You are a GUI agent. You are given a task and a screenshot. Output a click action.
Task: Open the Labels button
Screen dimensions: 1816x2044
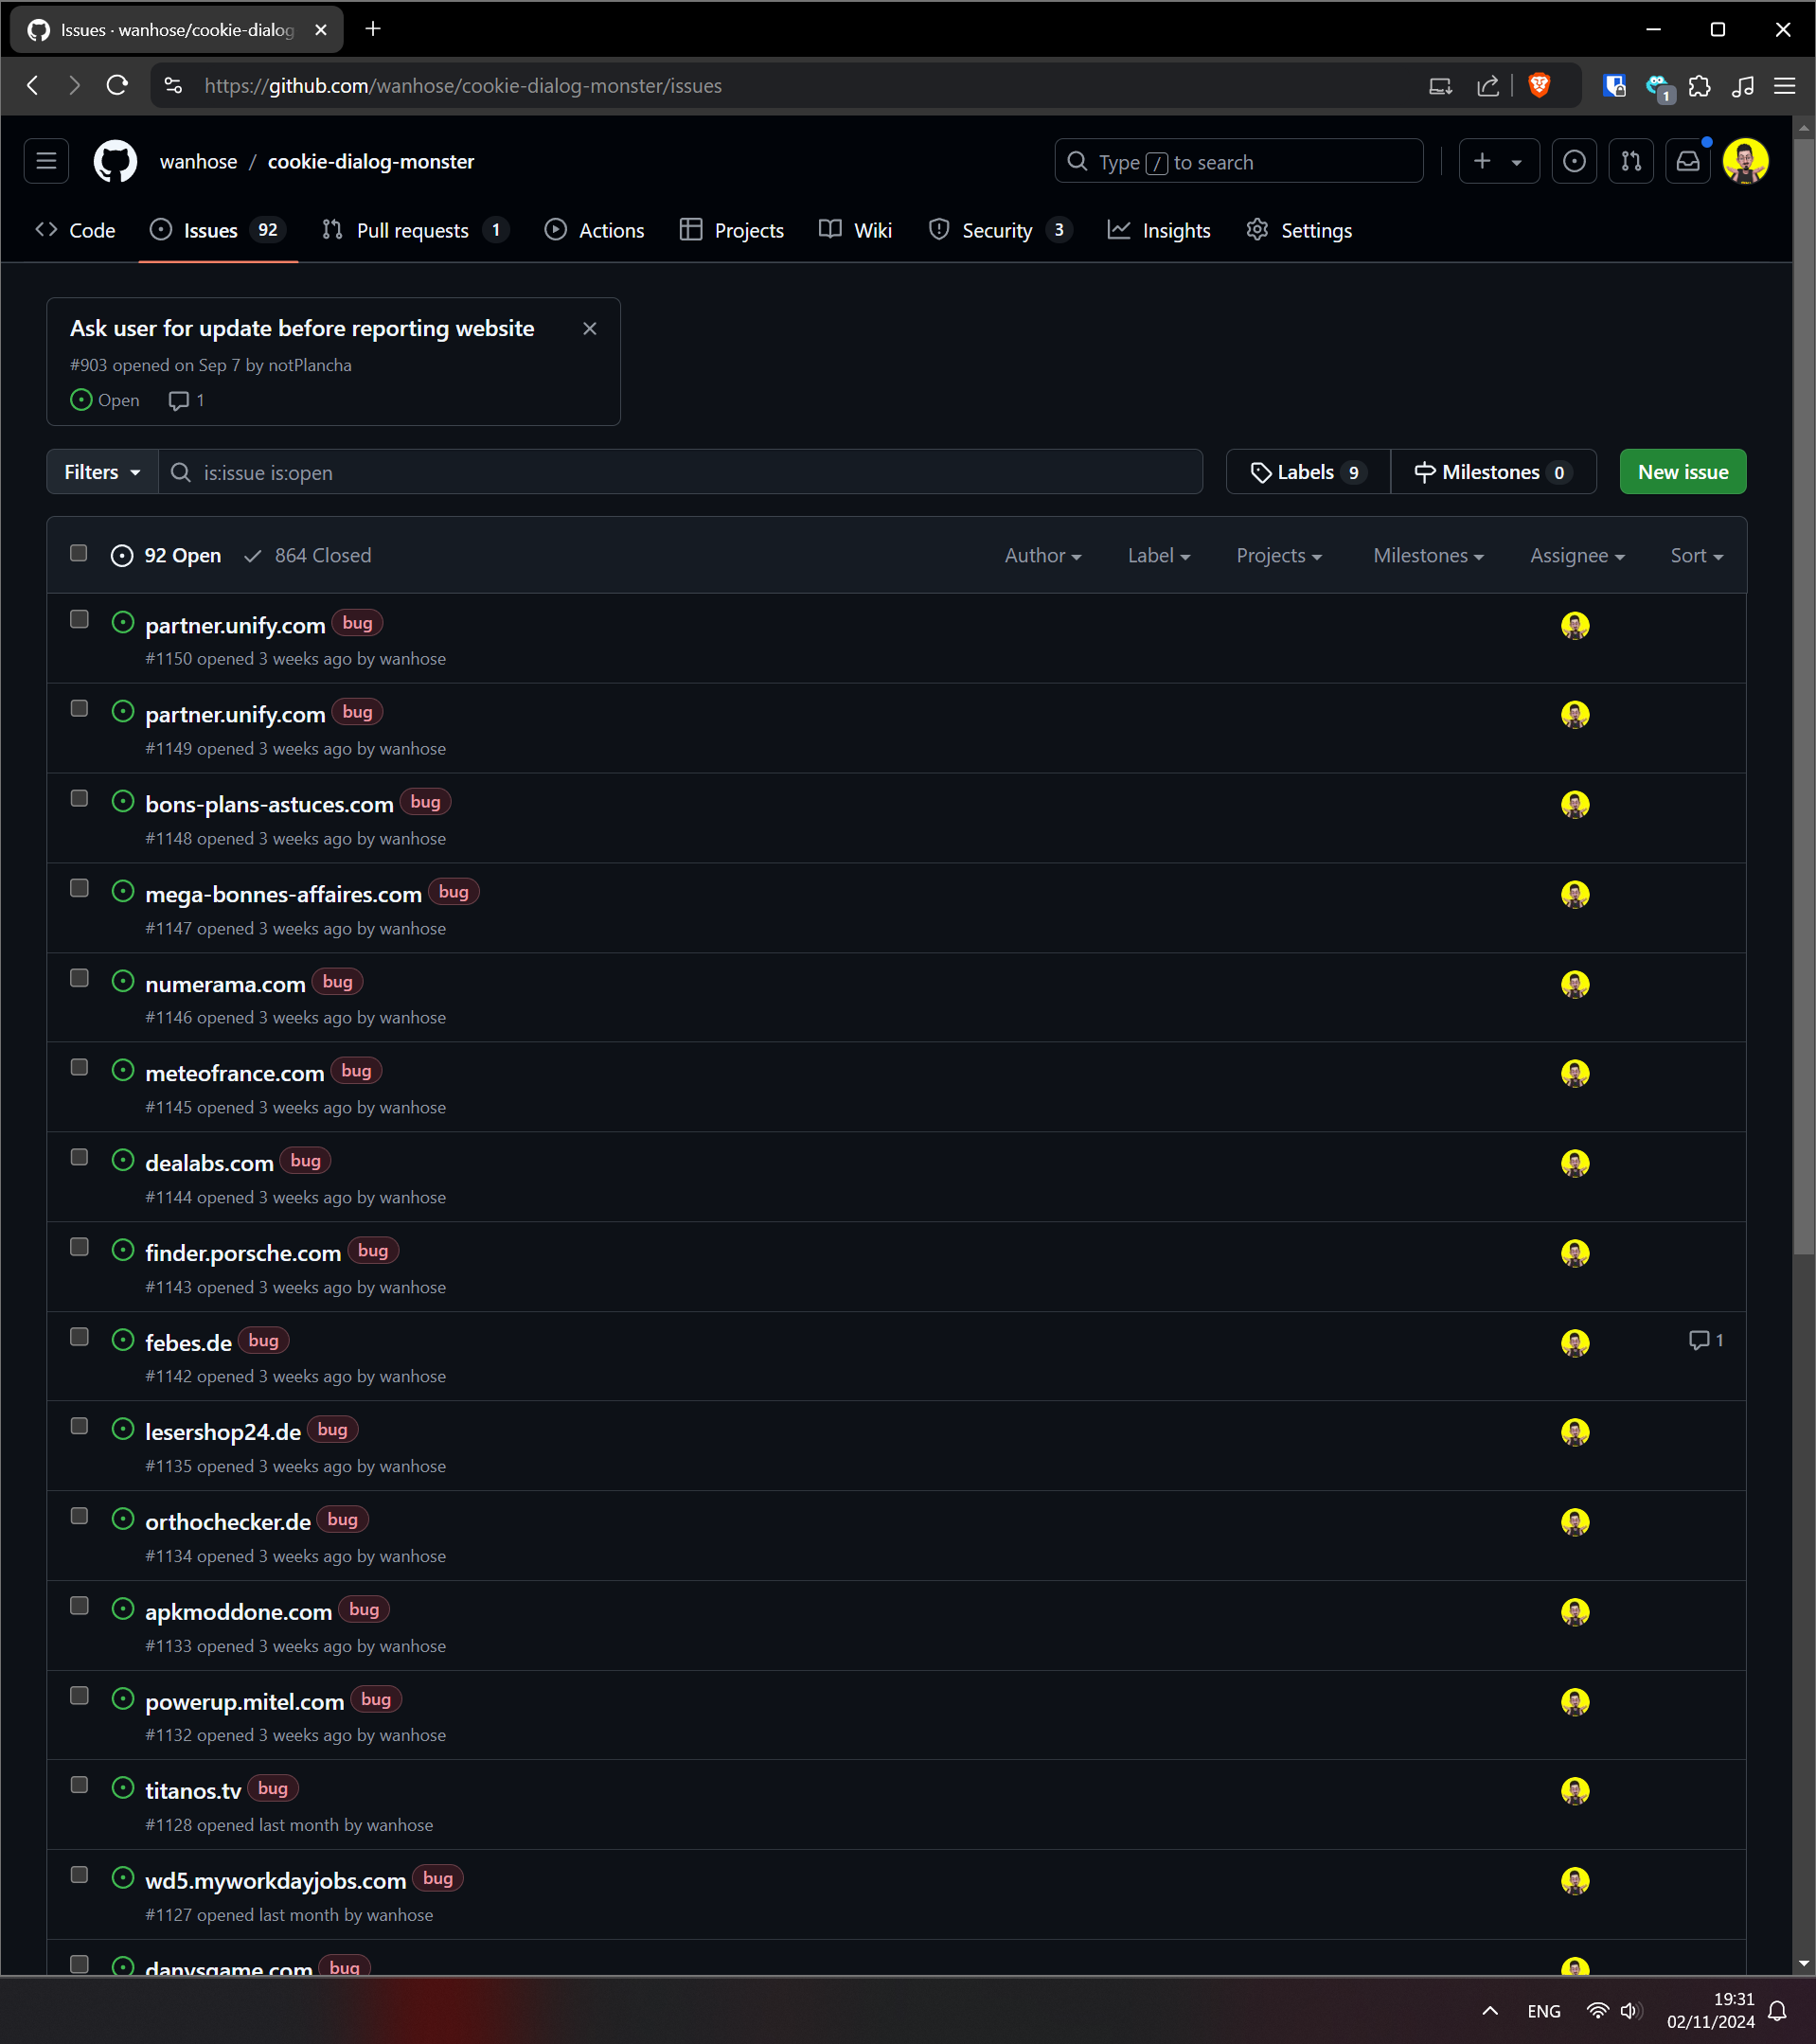click(x=1307, y=472)
